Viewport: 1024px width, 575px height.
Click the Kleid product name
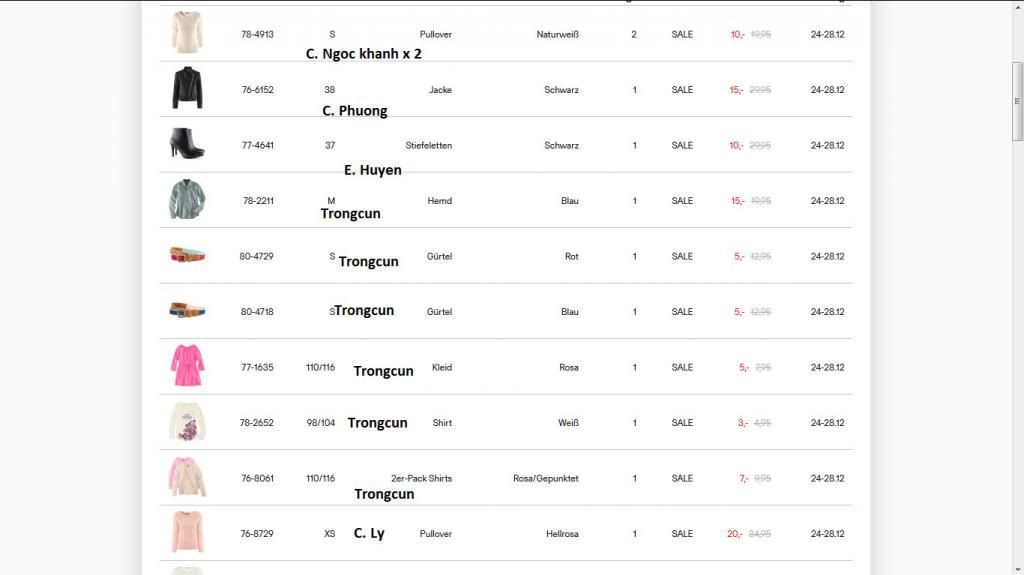coord(441,368)
